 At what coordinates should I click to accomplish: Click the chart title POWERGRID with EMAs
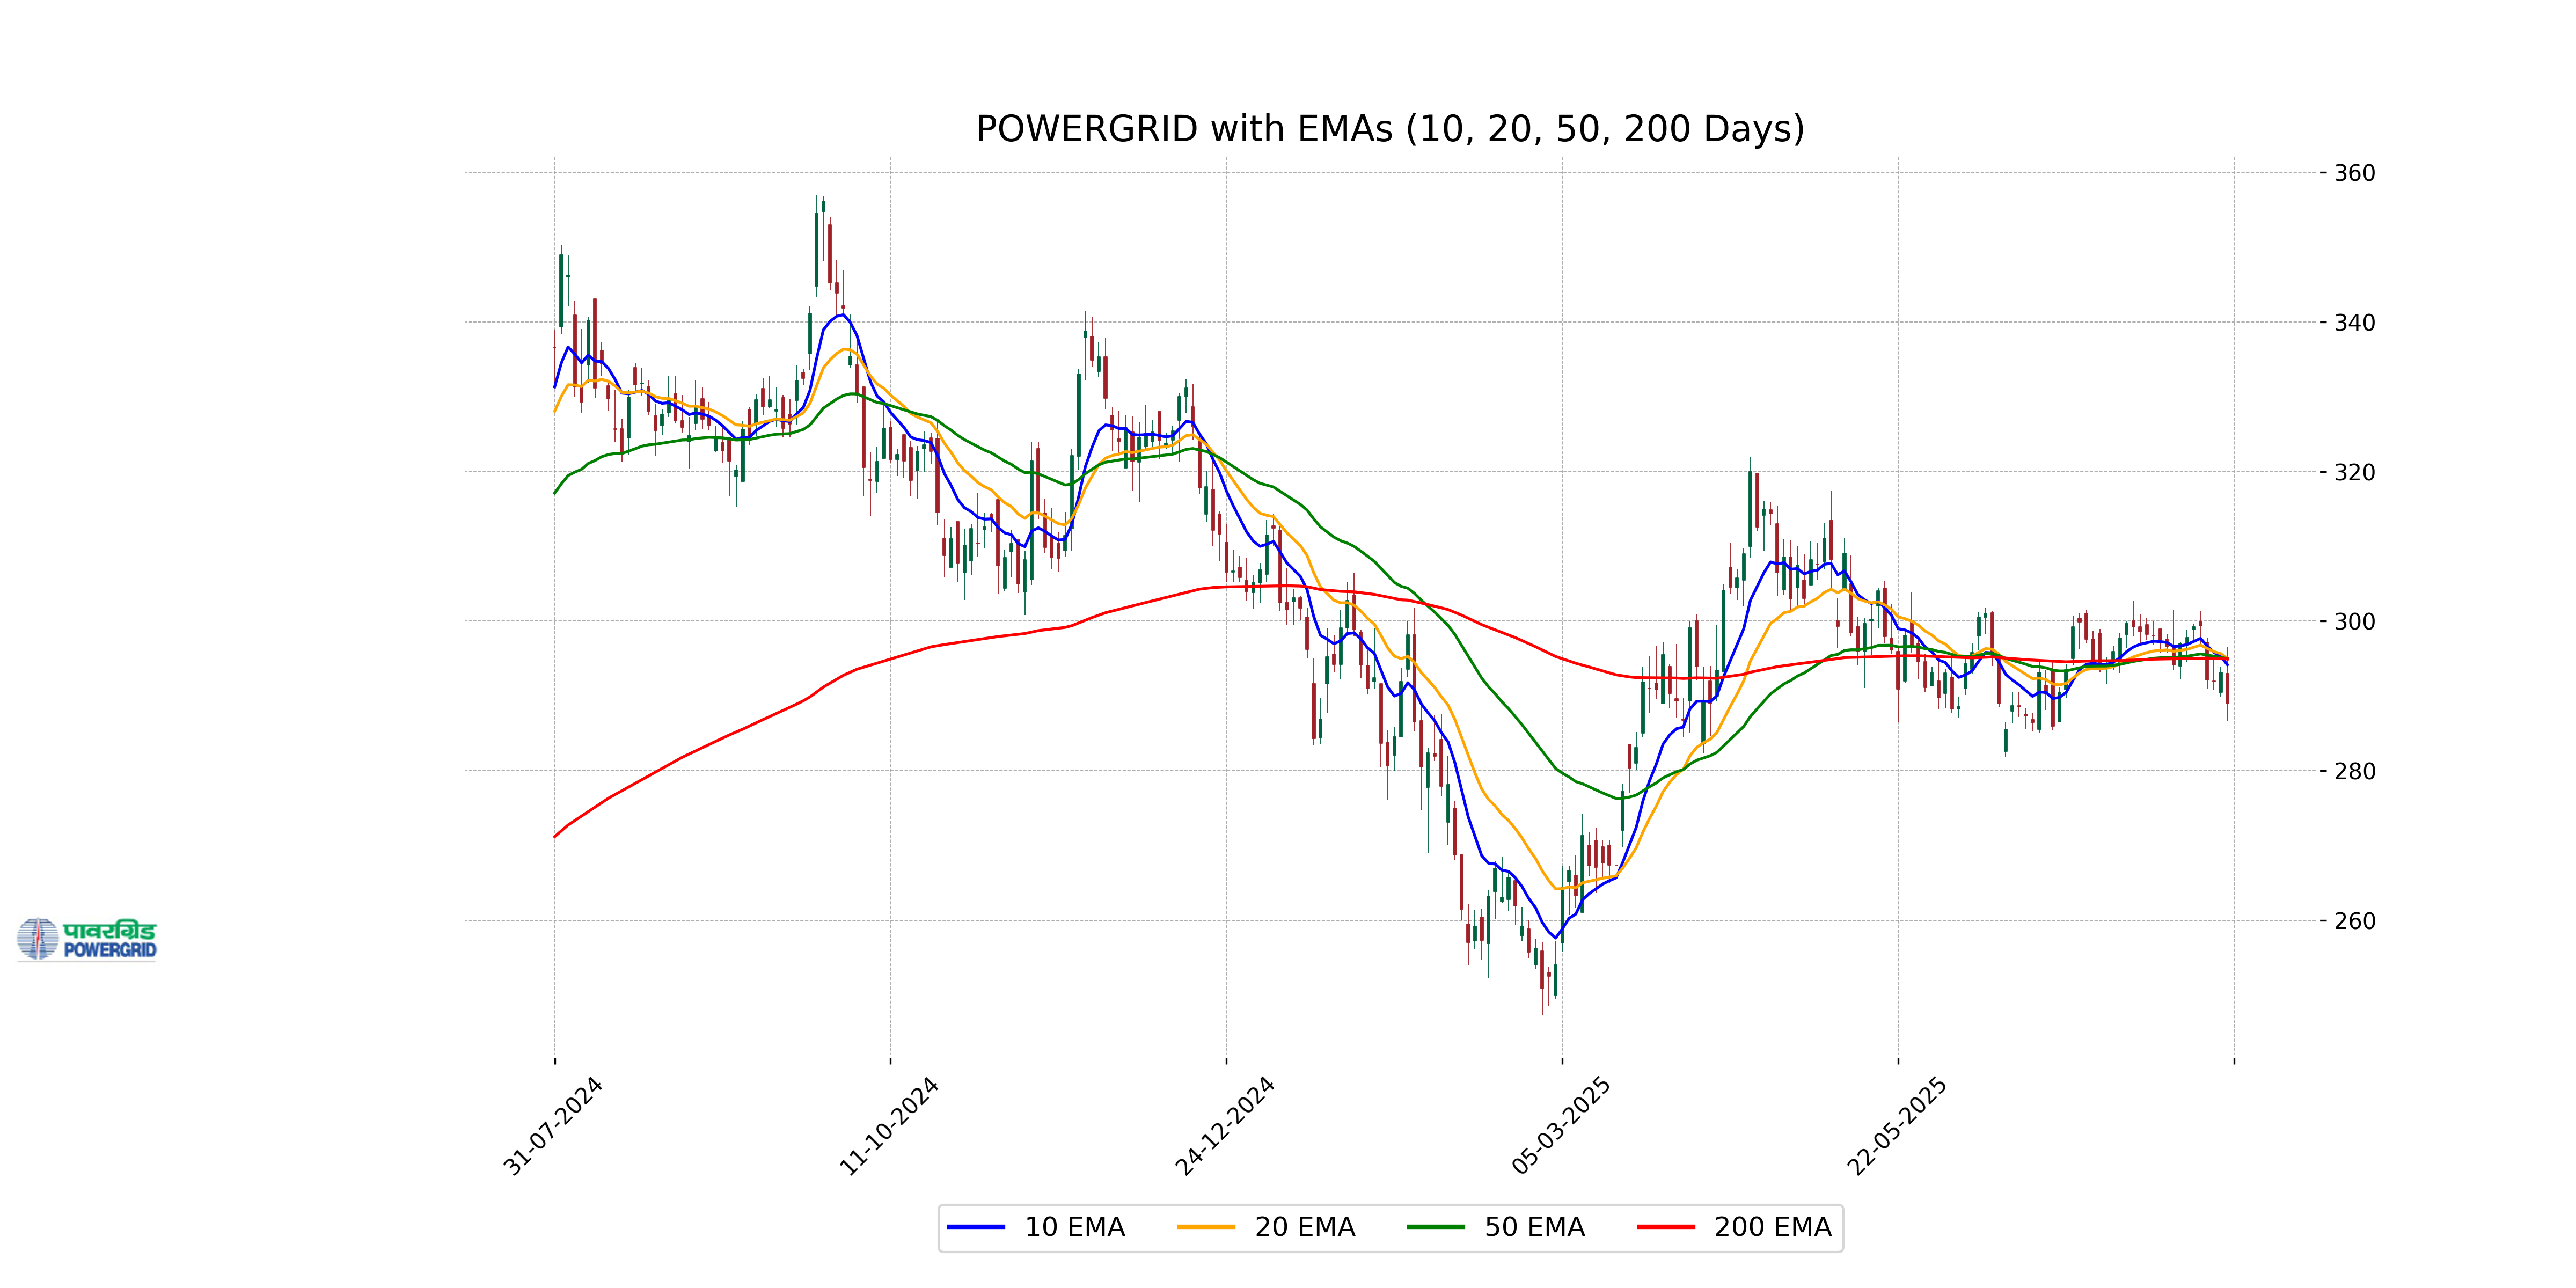click(x=1390, y=129)
